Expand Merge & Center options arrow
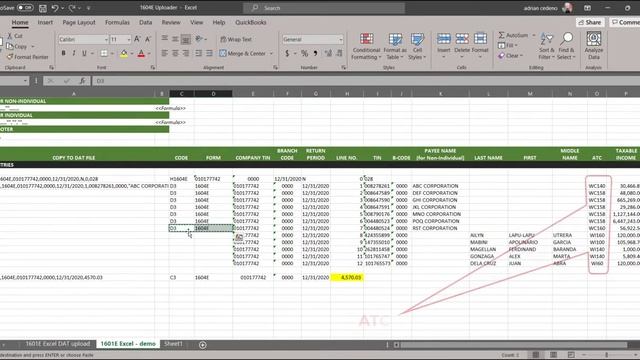 point(271,53)
